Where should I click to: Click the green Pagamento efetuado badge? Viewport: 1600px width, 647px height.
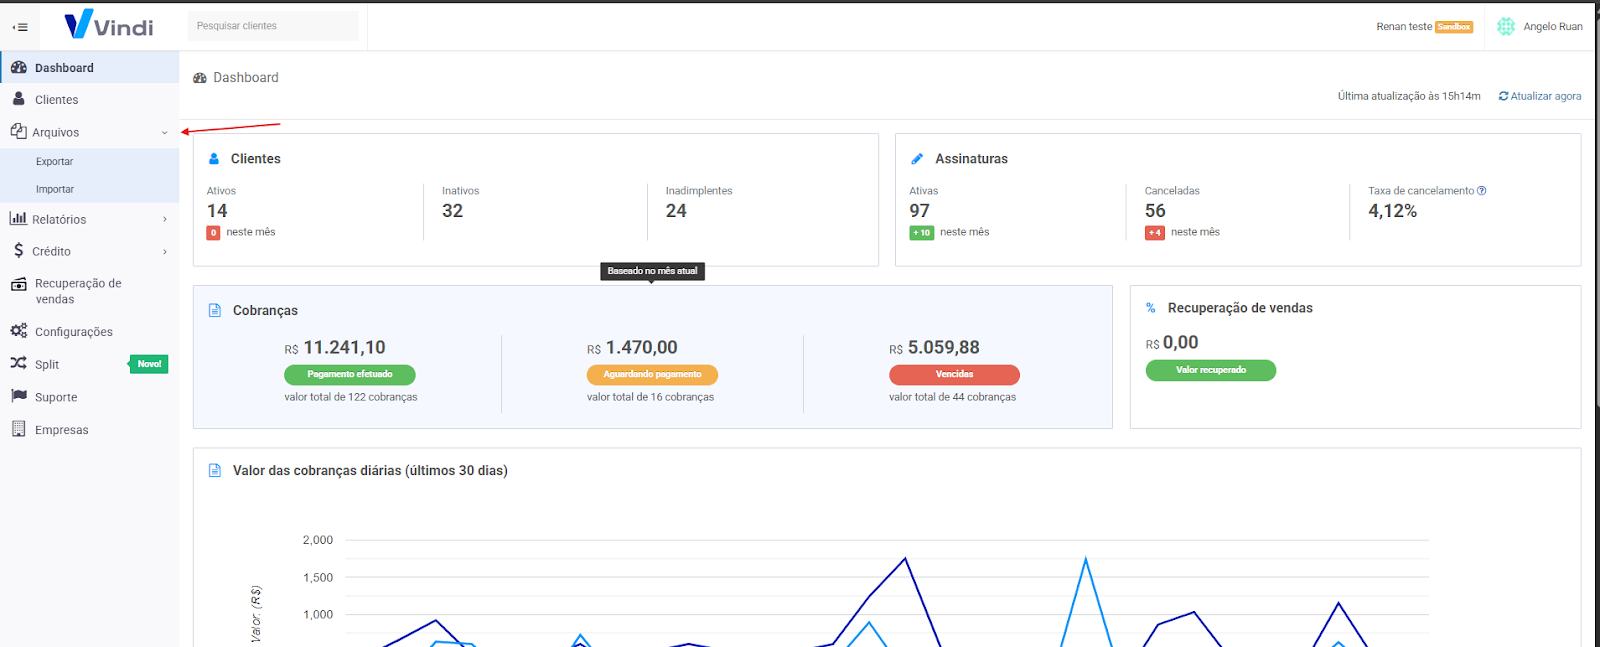tap(350, 375)
